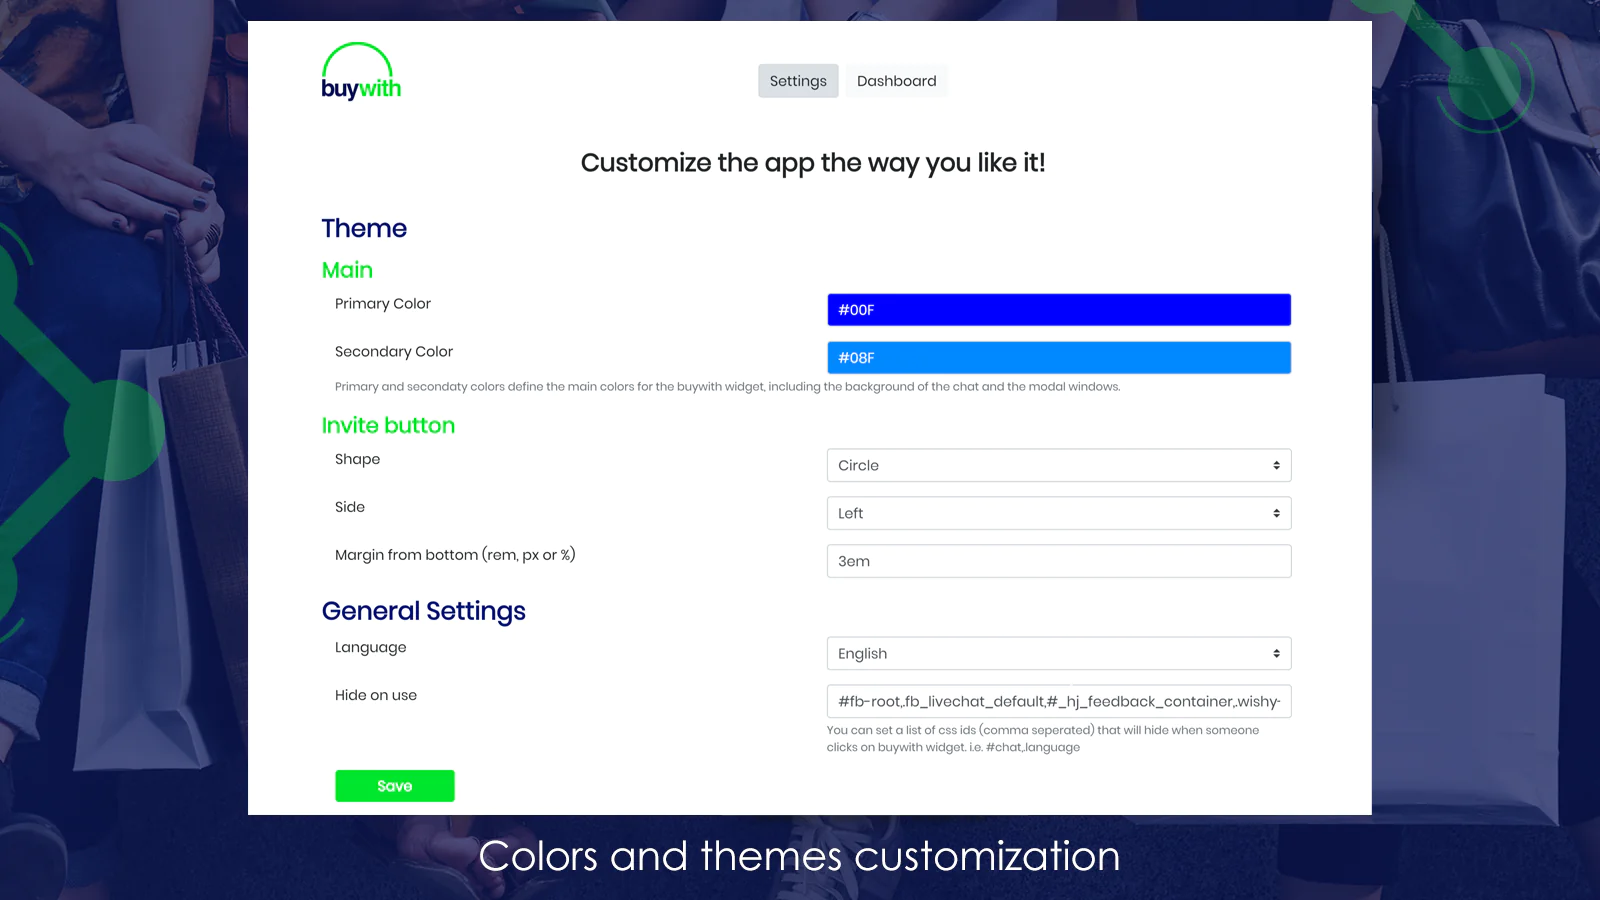The height and width of the screenshot is (900, 1600).
Task: Click the 'Hide on use' label
Action: pyautogui.click(x=376, y=695)
